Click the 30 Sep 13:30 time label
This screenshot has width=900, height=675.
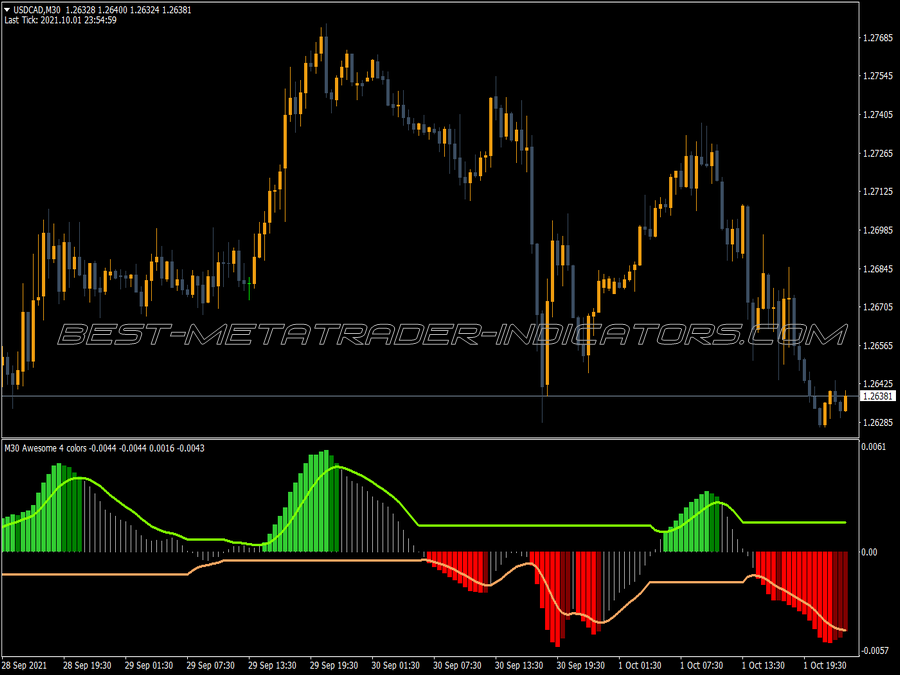tap(519, 665)
